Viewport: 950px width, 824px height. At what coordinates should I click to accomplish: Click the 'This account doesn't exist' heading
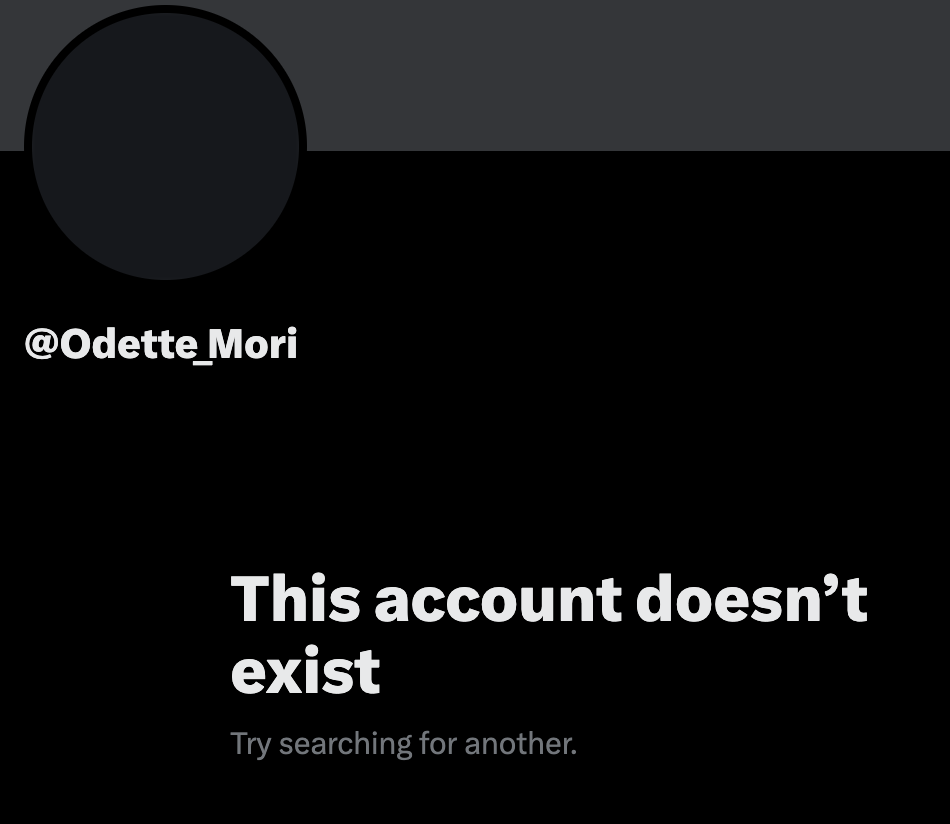click(549, 634)
